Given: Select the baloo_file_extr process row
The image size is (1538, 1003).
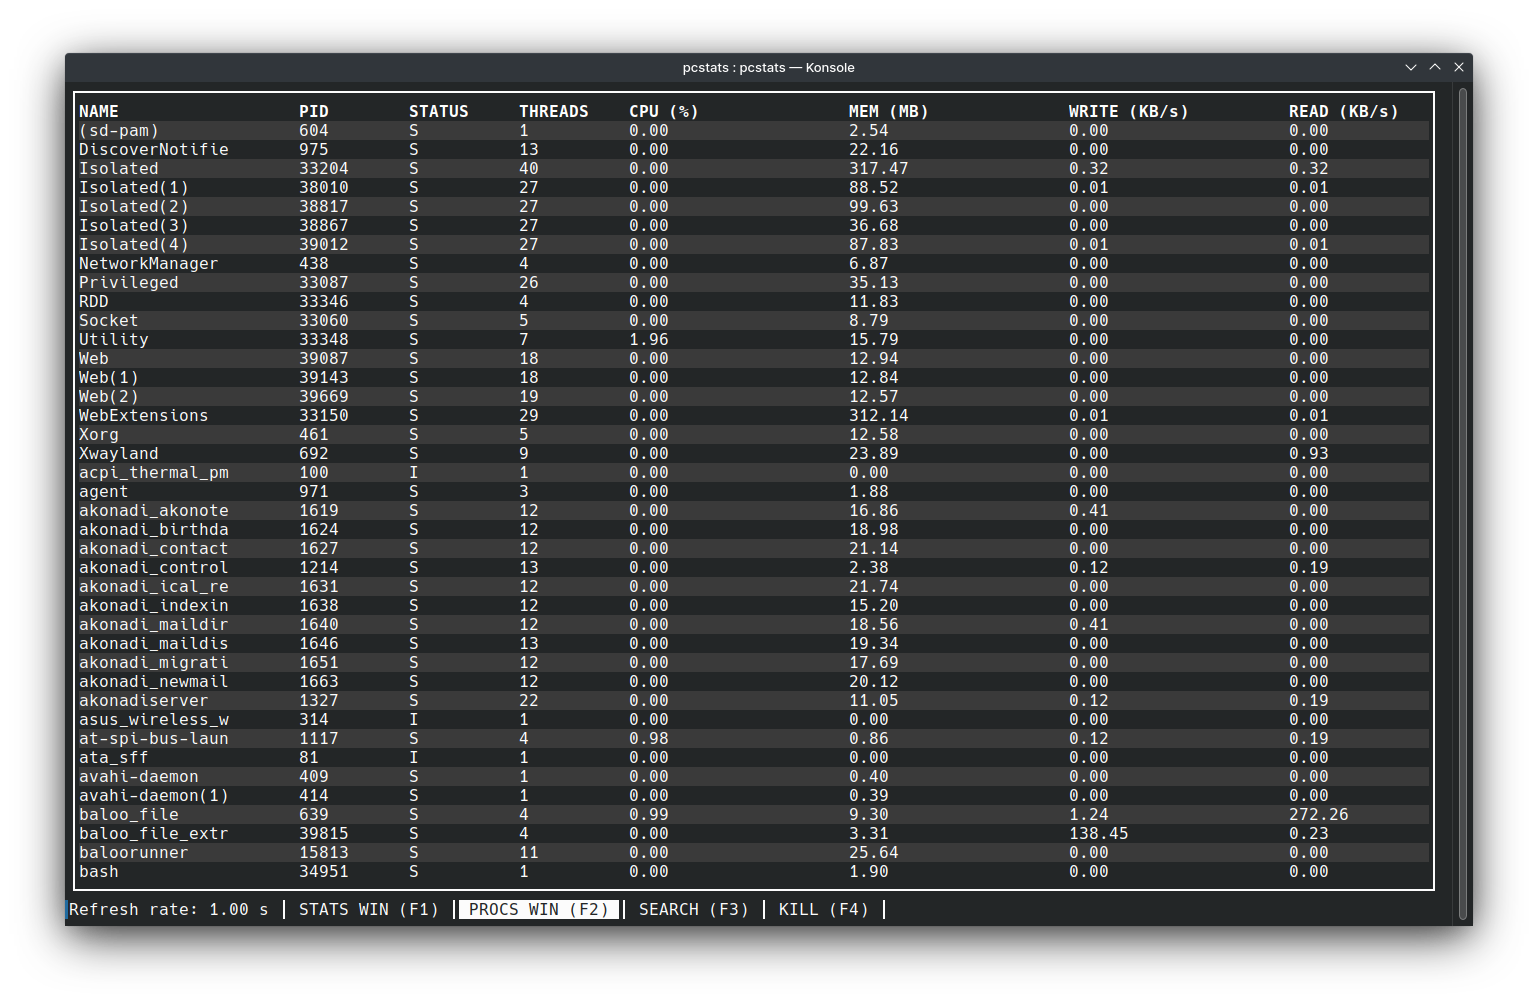Looking at the screenshot, I should tap(153, 833).
